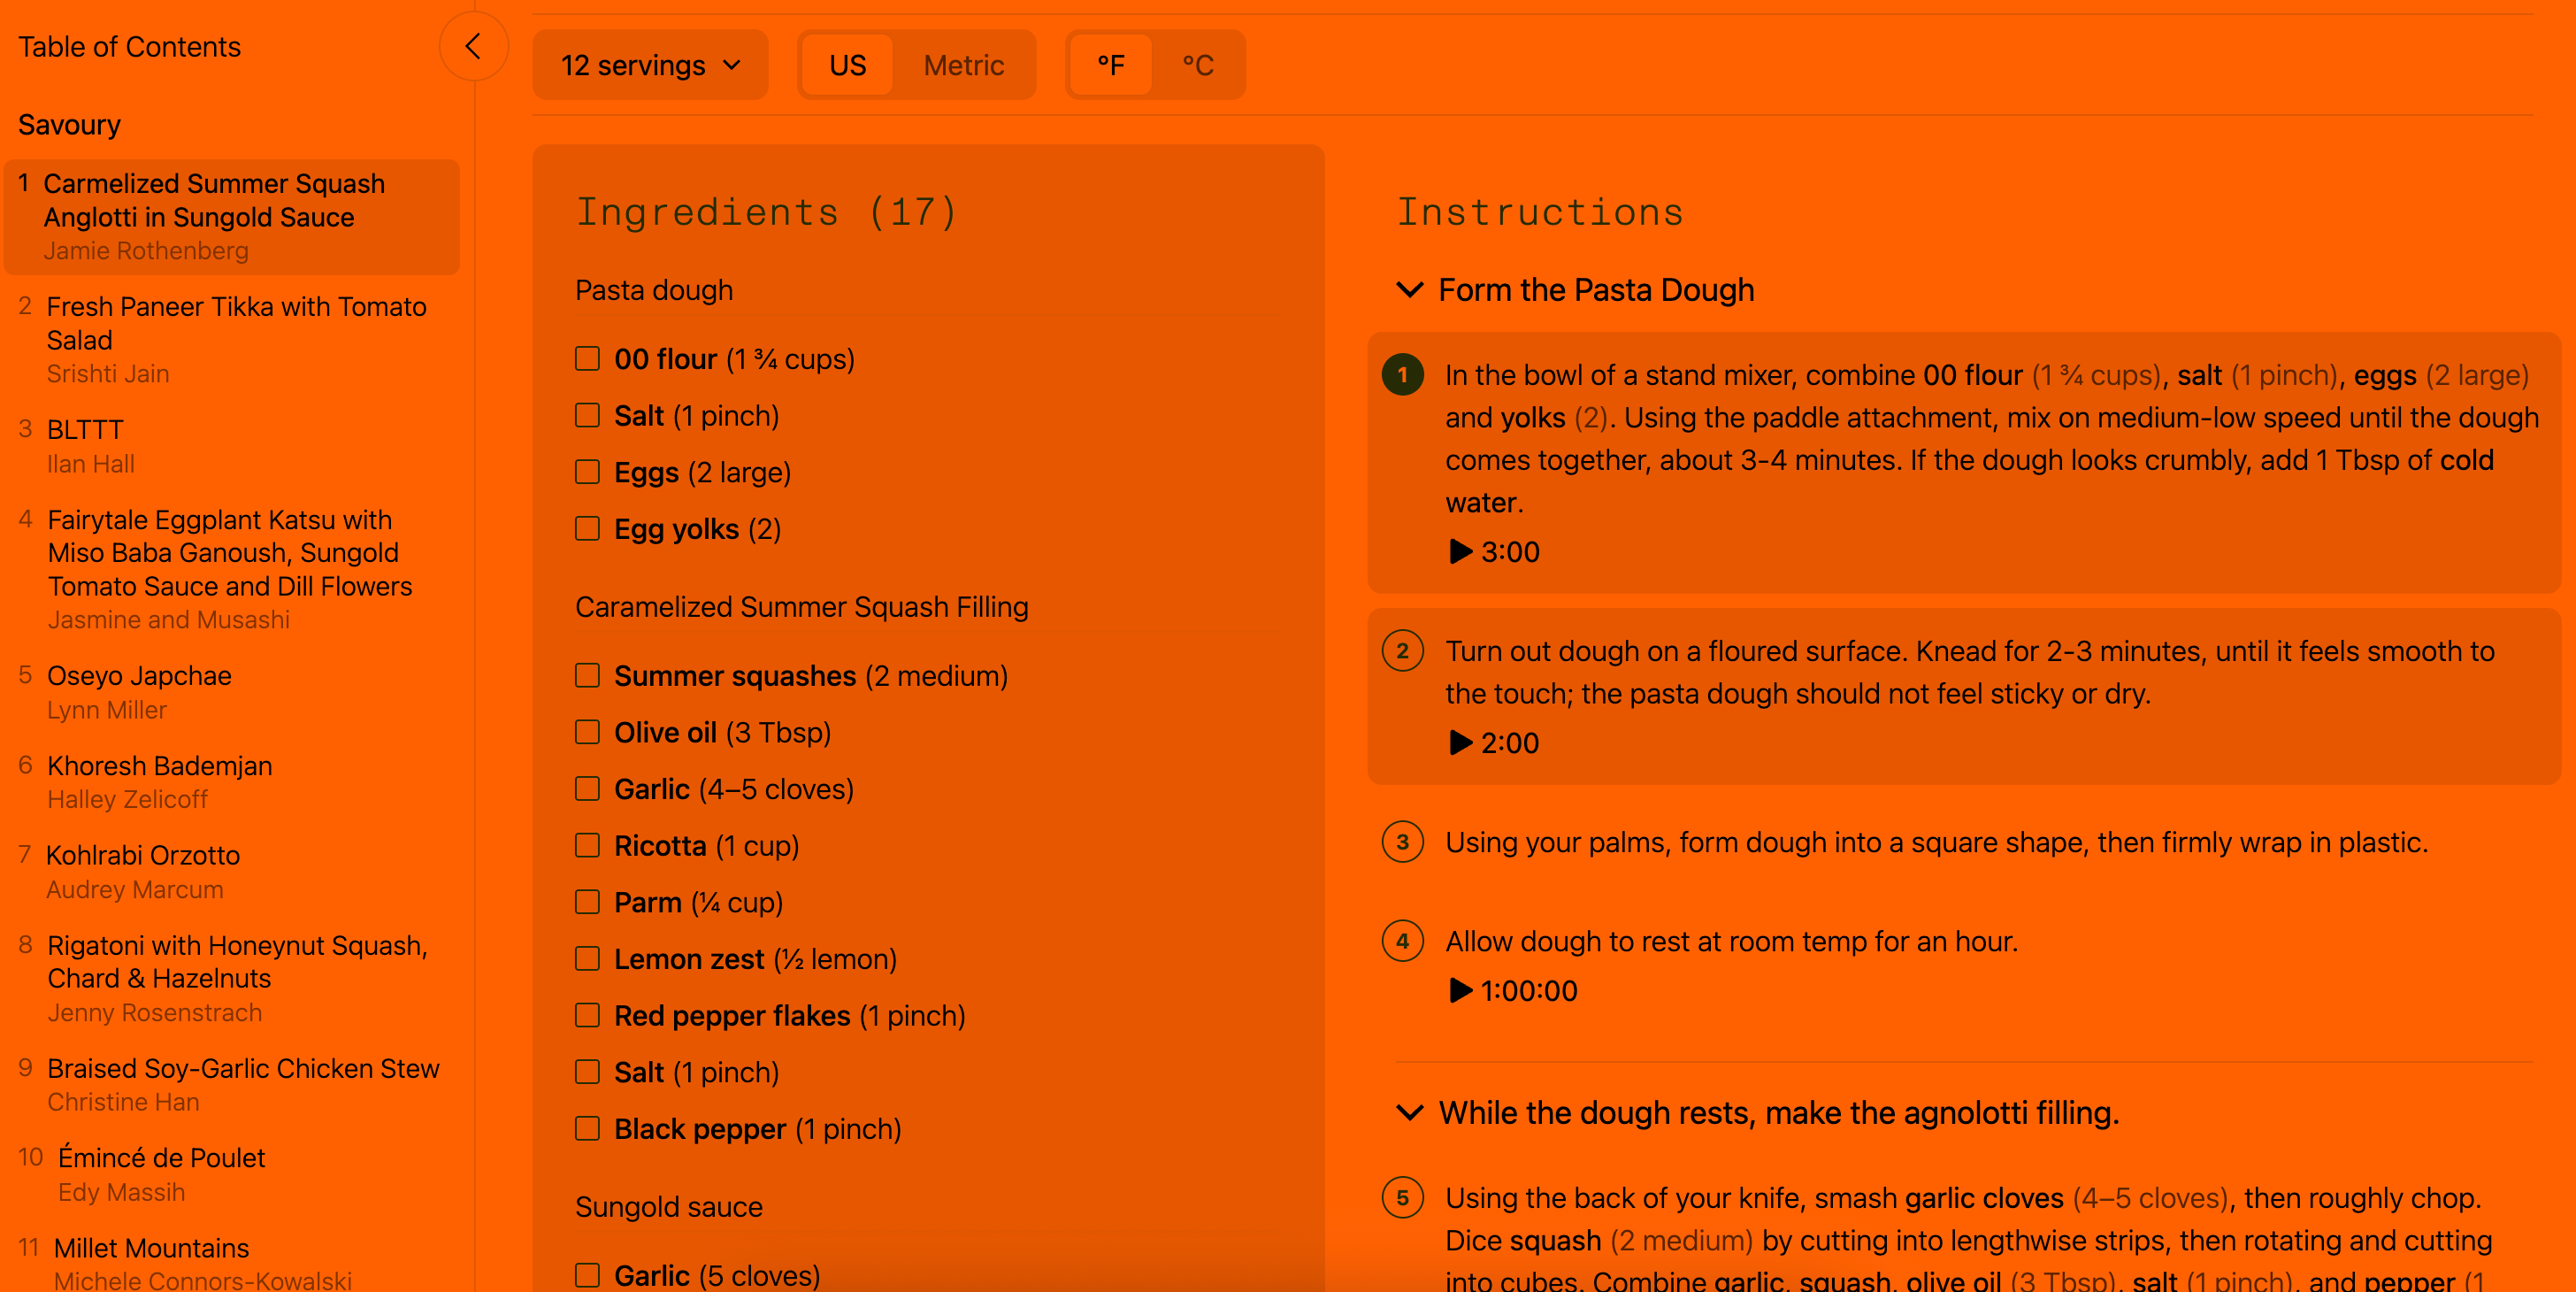Collapse the agnolotti filling instructions section
Viewport: 2576px width, 1292px height.
(1409, 1112)
